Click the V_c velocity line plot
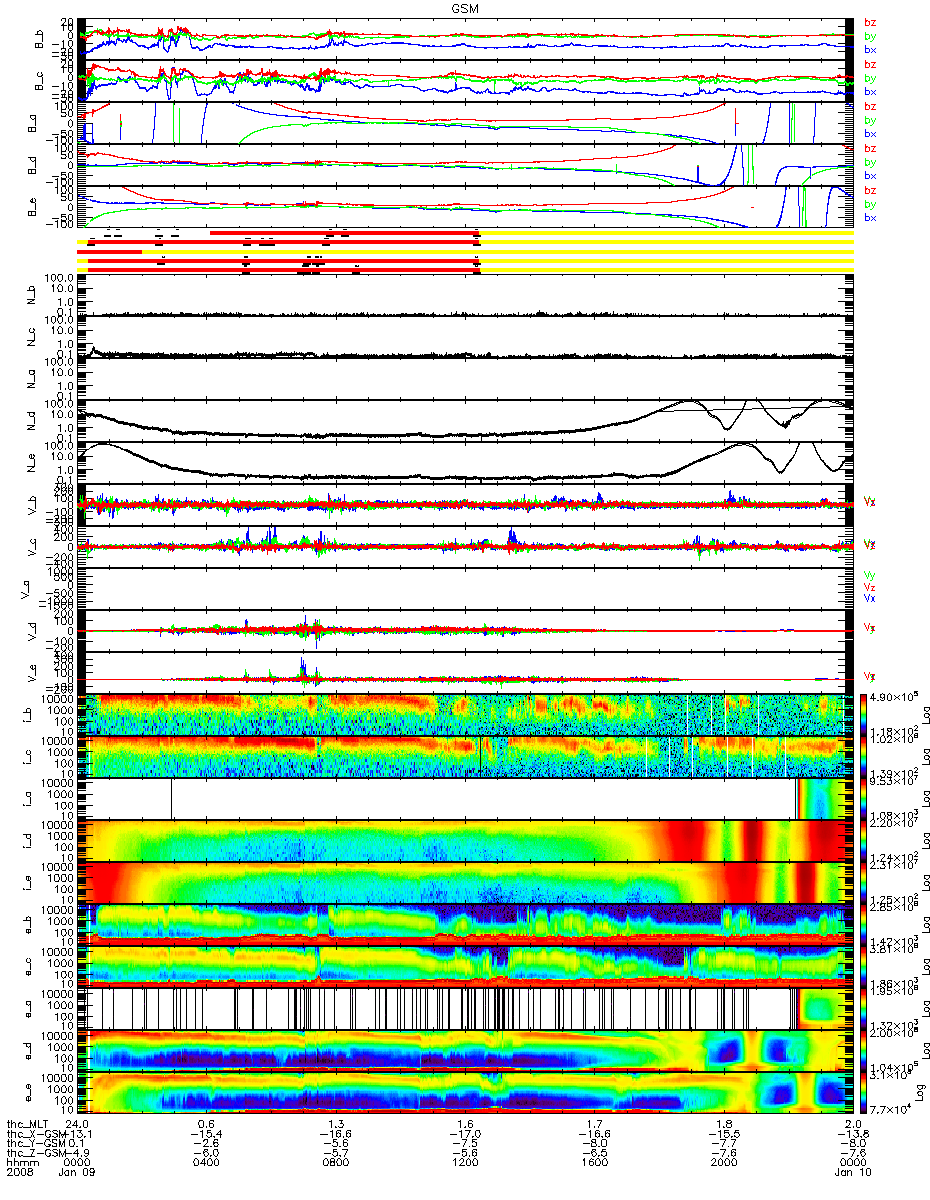The width and height of the screenshot is (930, 1200). [x=467, y=546]
